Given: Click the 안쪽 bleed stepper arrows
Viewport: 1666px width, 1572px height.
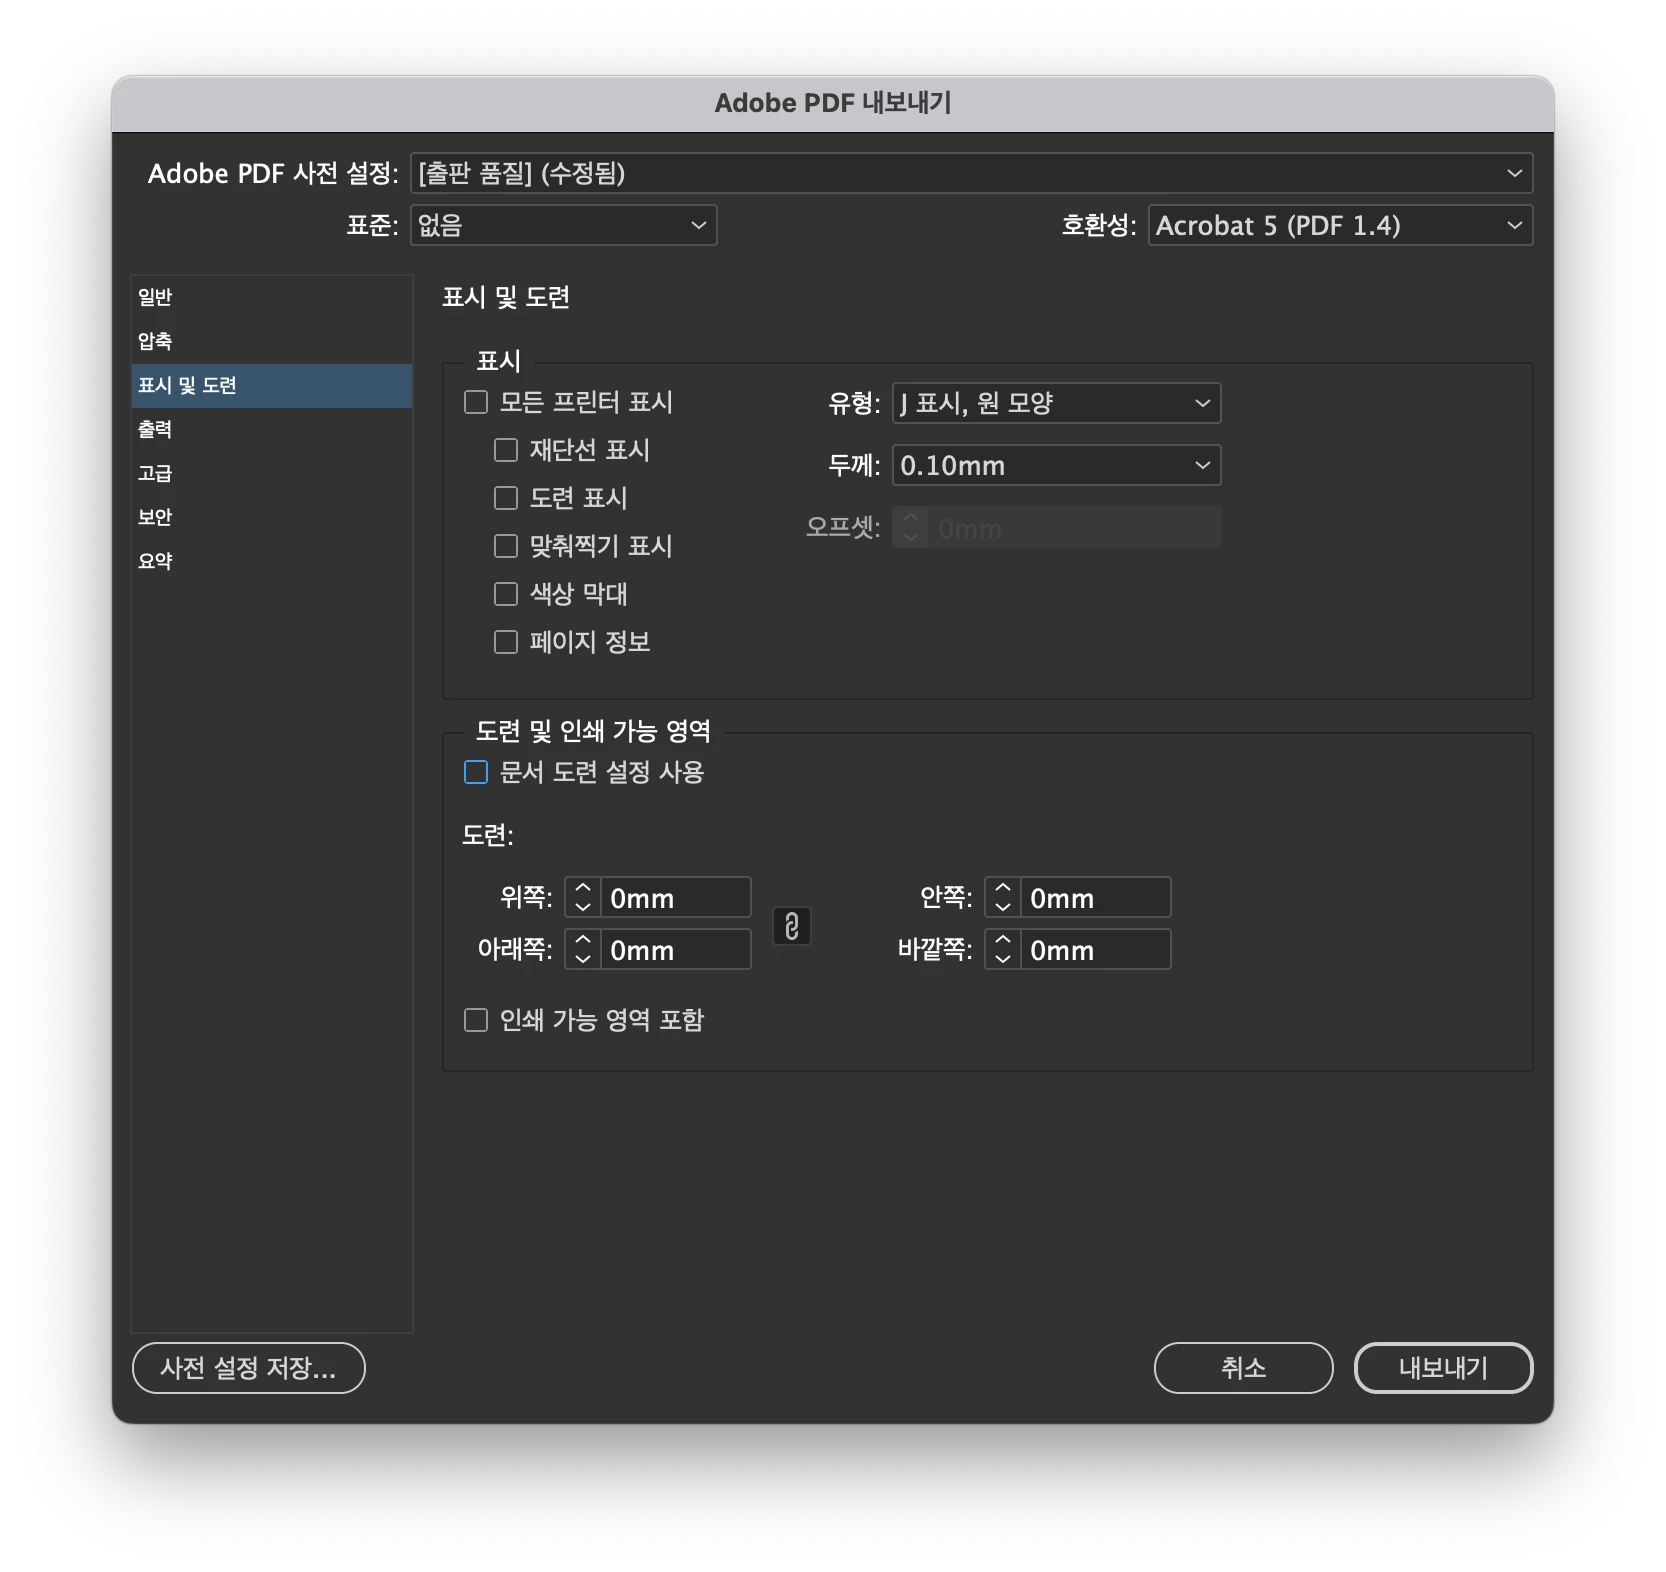Looking at the screenshot, I should pyautogui.click(x=1003, y=897).
